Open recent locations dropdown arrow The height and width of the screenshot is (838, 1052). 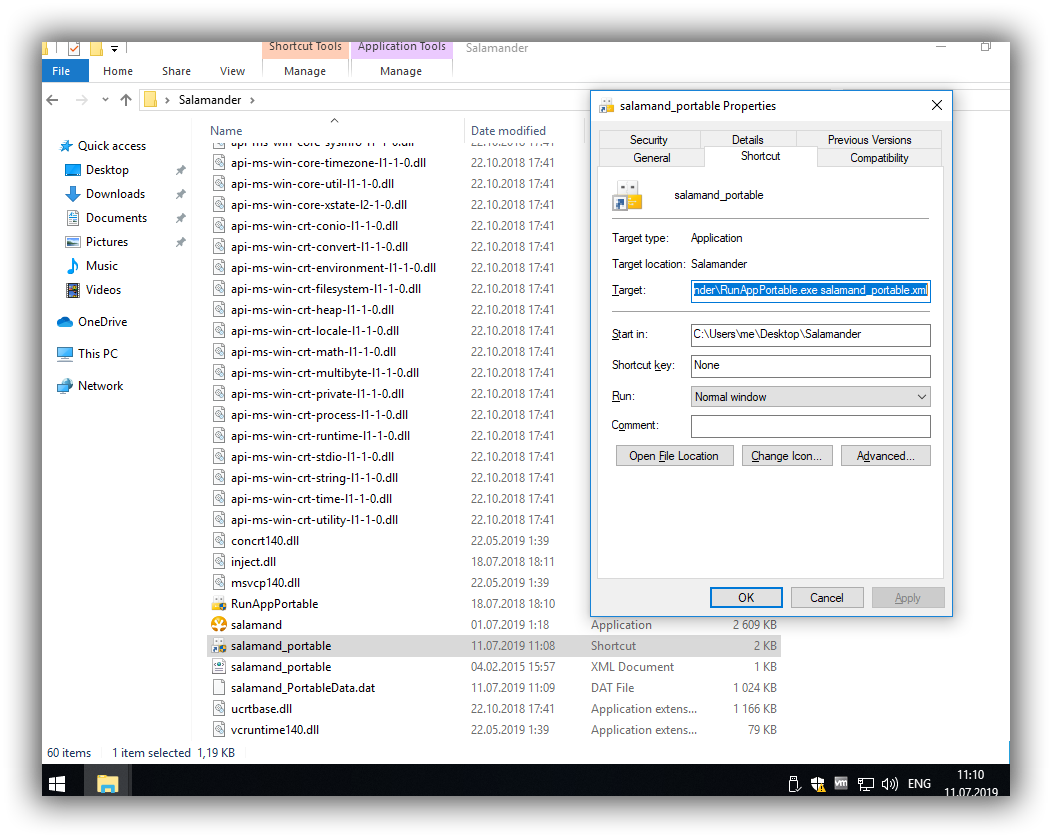(x=105, y=100)
